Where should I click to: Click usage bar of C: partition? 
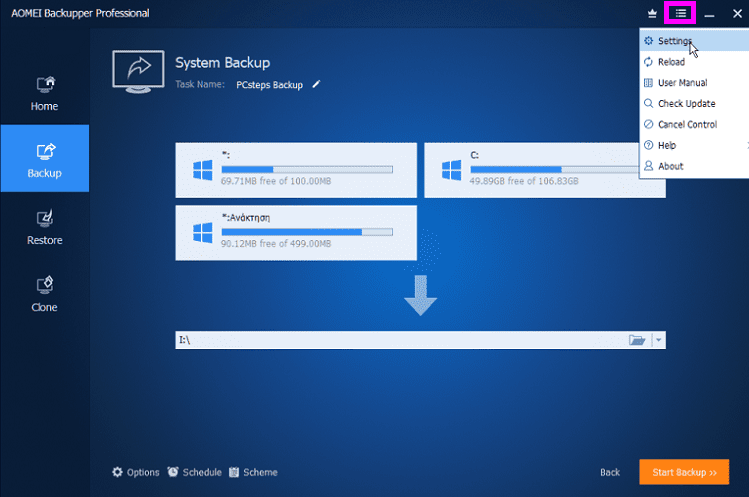coord(555,169)
